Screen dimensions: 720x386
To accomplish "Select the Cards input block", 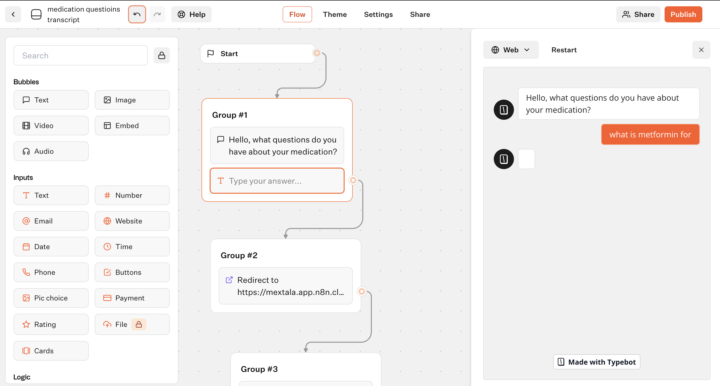I will click(x=51, y=351).
